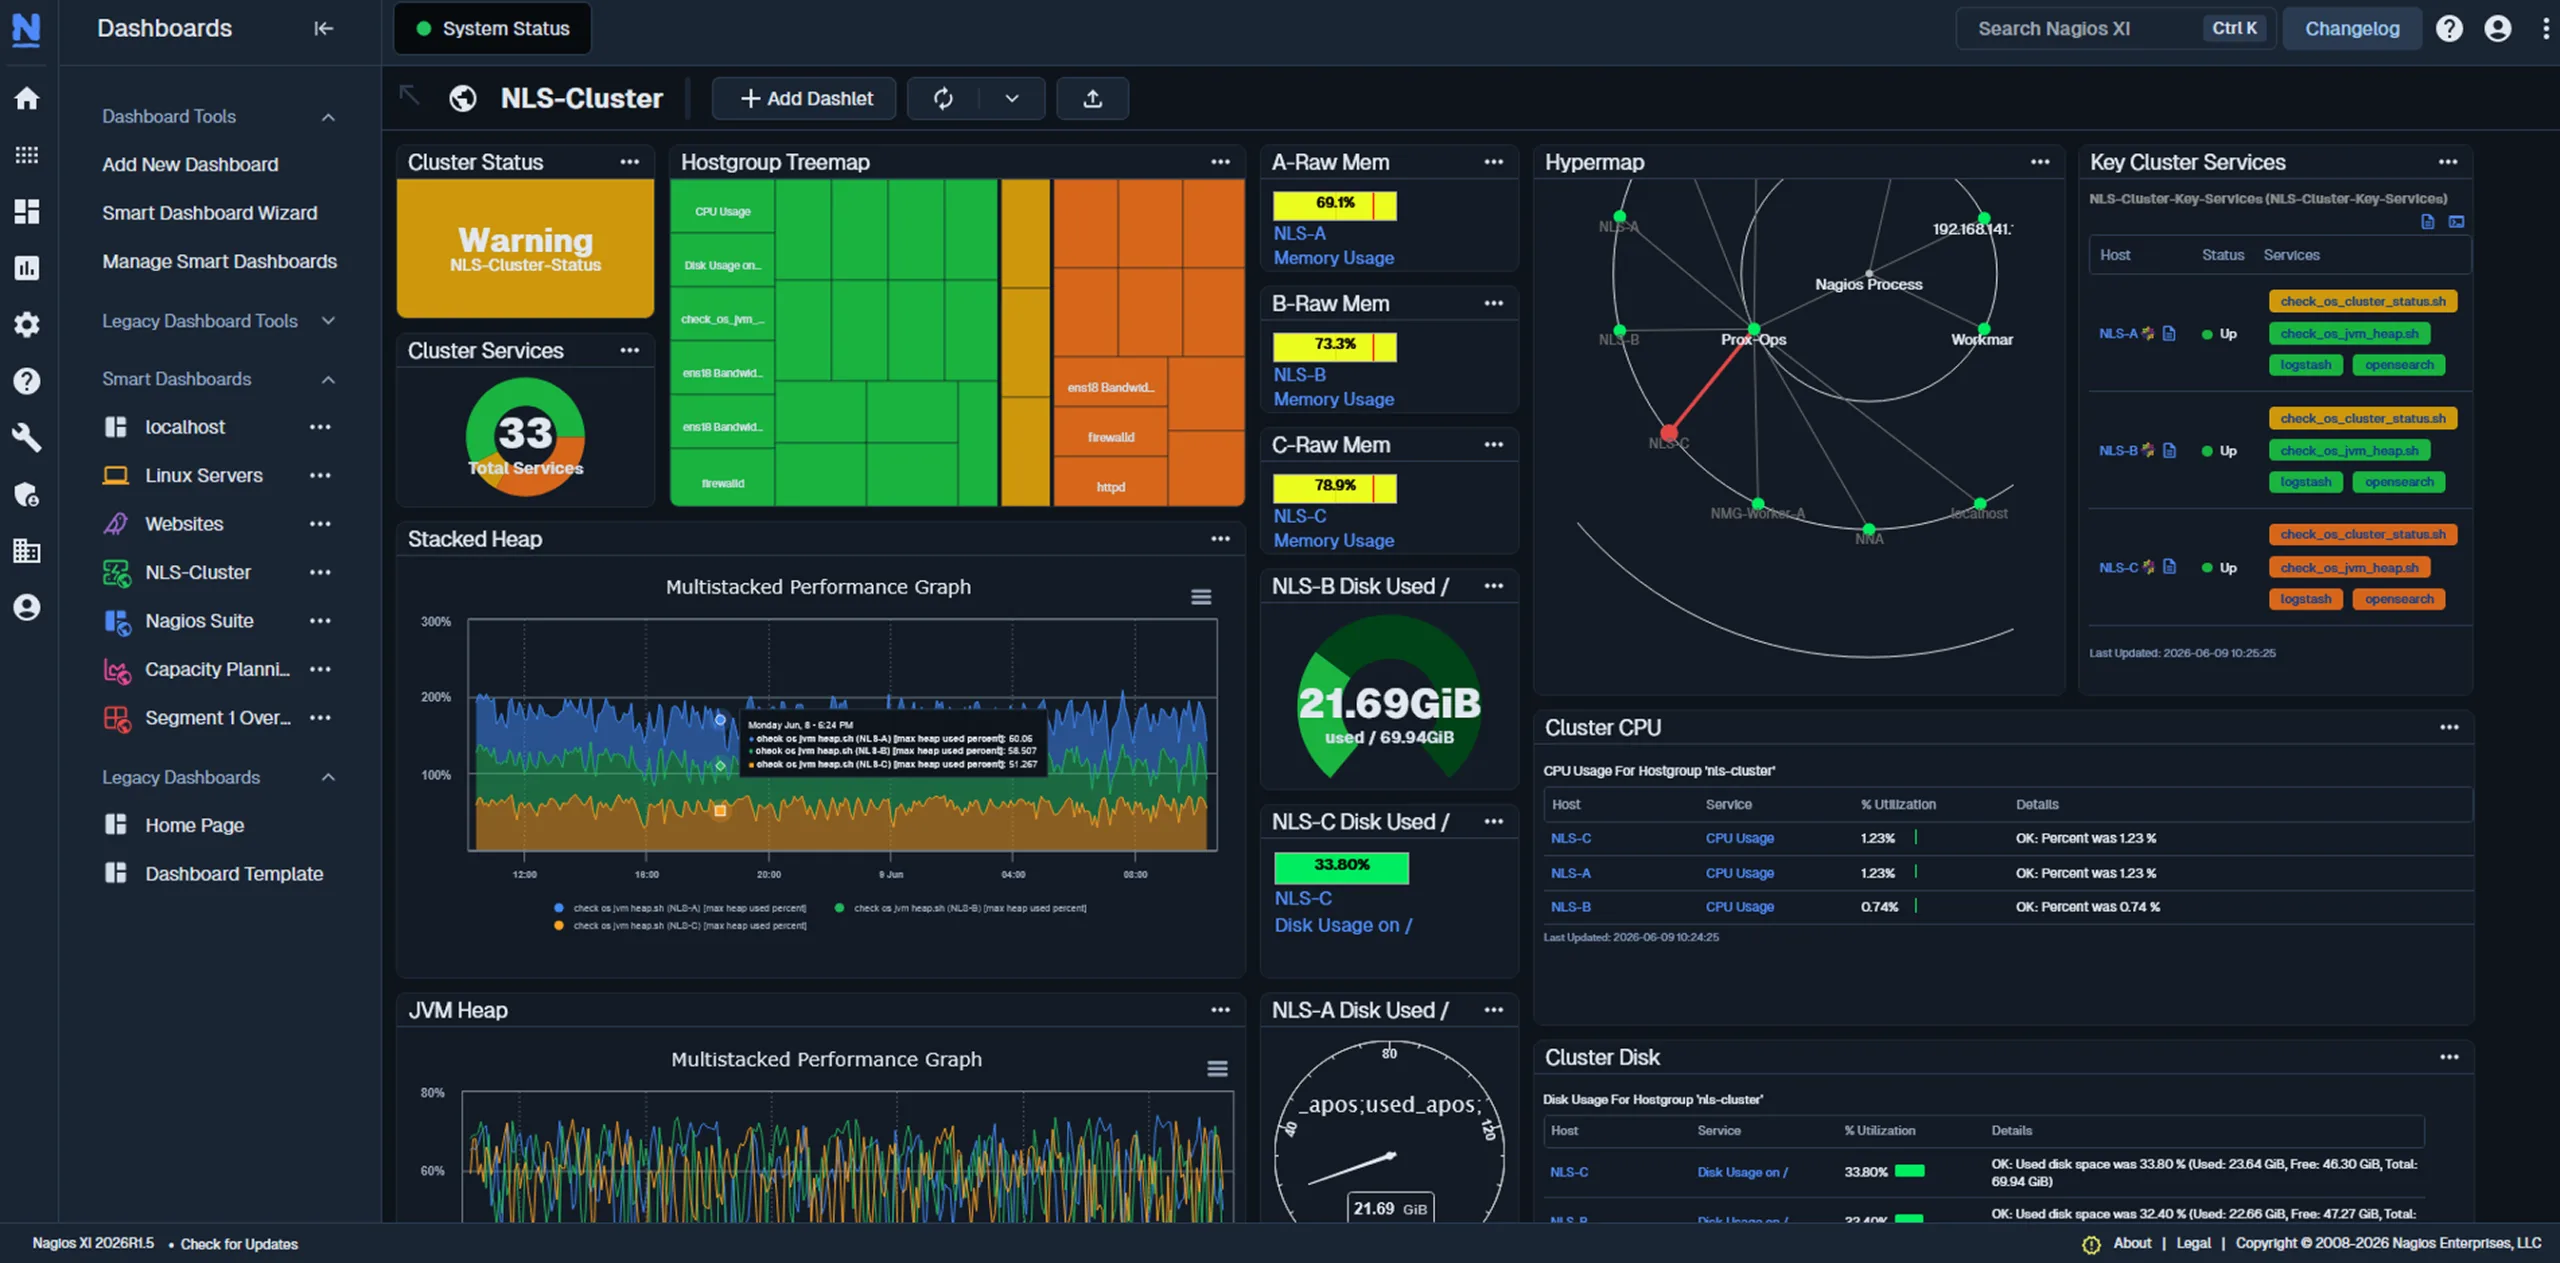The width and height of the screenshot is (2560, 1263).
Task: Open Stacked Heap chart hamburger menu
Action: (1201, 597)
